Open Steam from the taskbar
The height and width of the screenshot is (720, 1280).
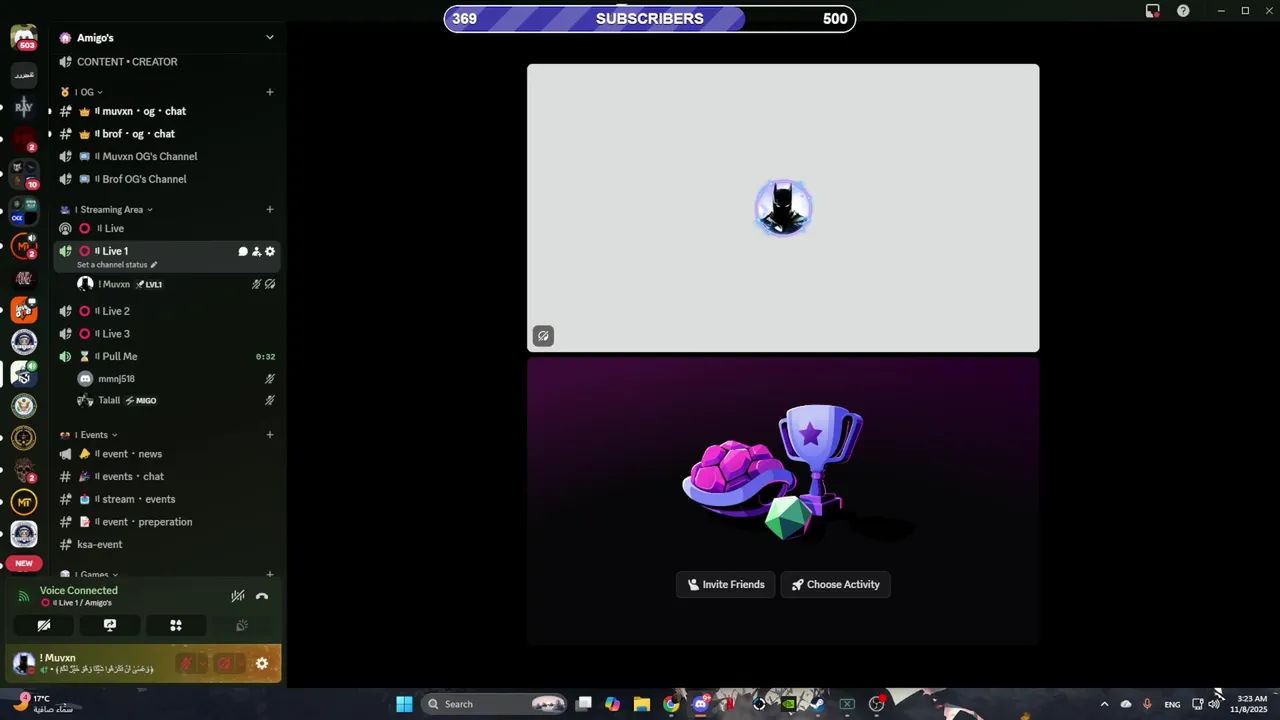point(817,704)
